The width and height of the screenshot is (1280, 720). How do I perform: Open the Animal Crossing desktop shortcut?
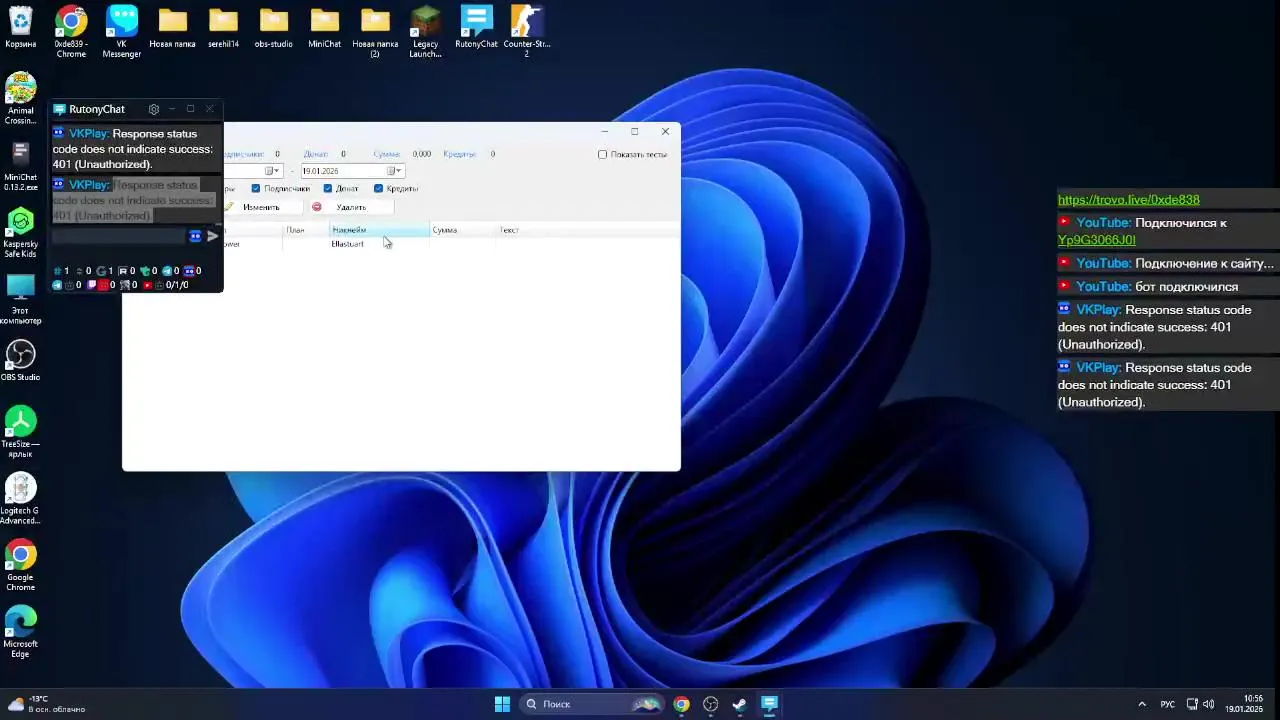coord(20,99)
